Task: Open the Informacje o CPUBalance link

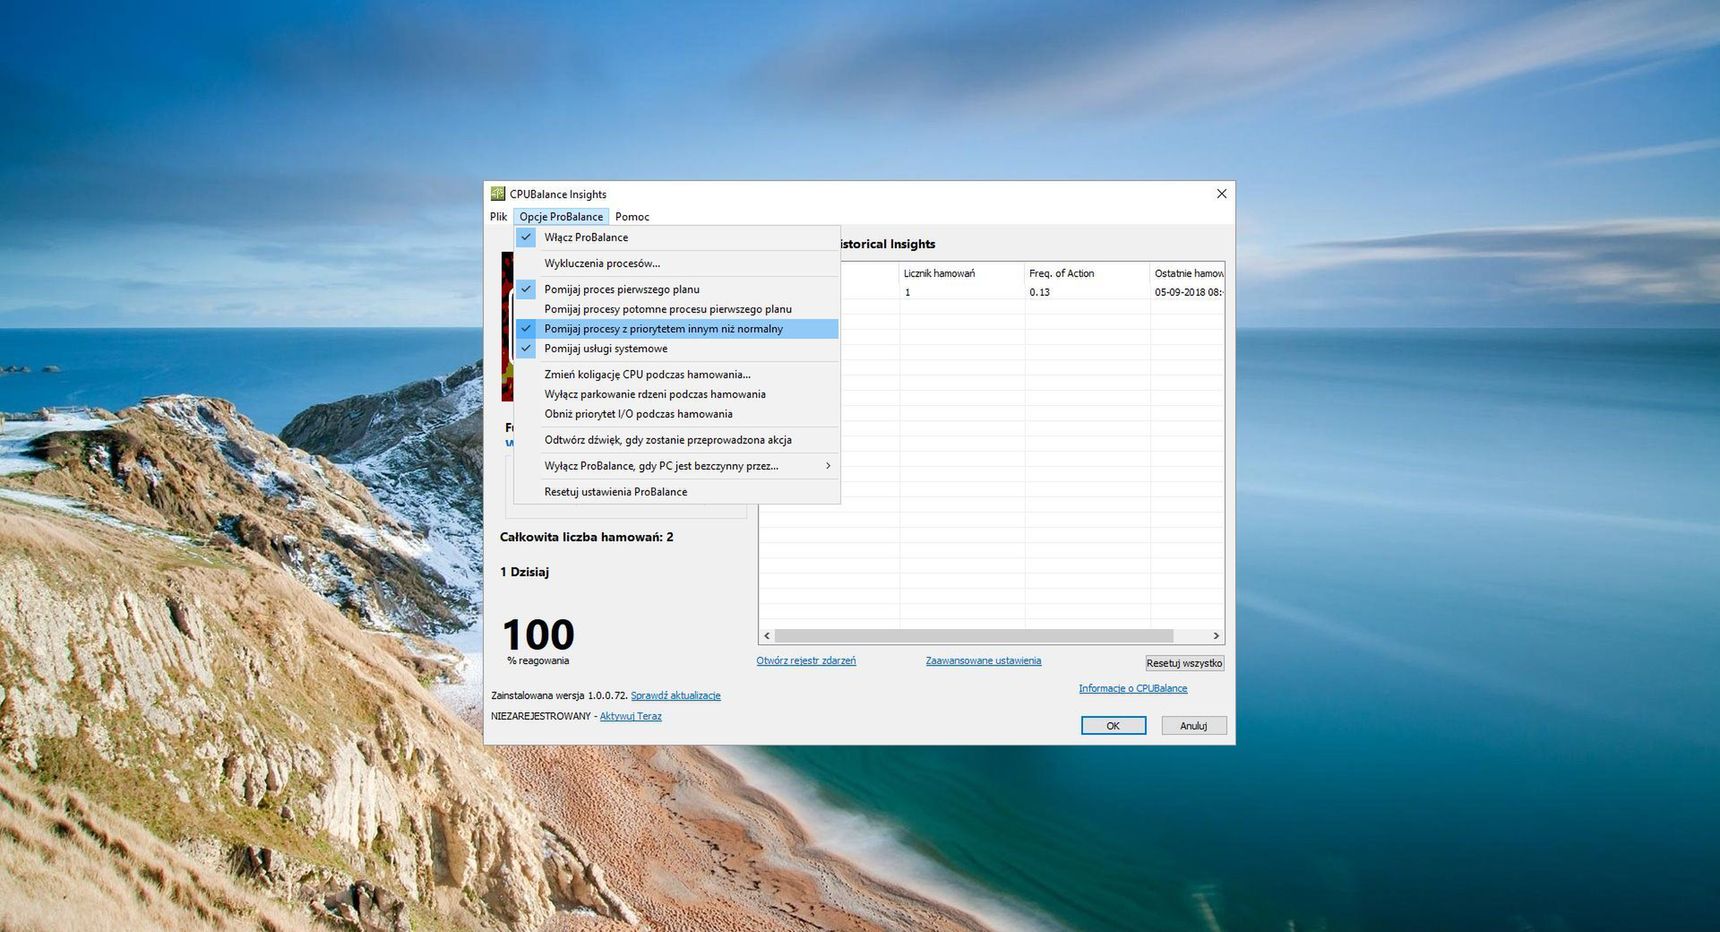Action: (1133, 689)
